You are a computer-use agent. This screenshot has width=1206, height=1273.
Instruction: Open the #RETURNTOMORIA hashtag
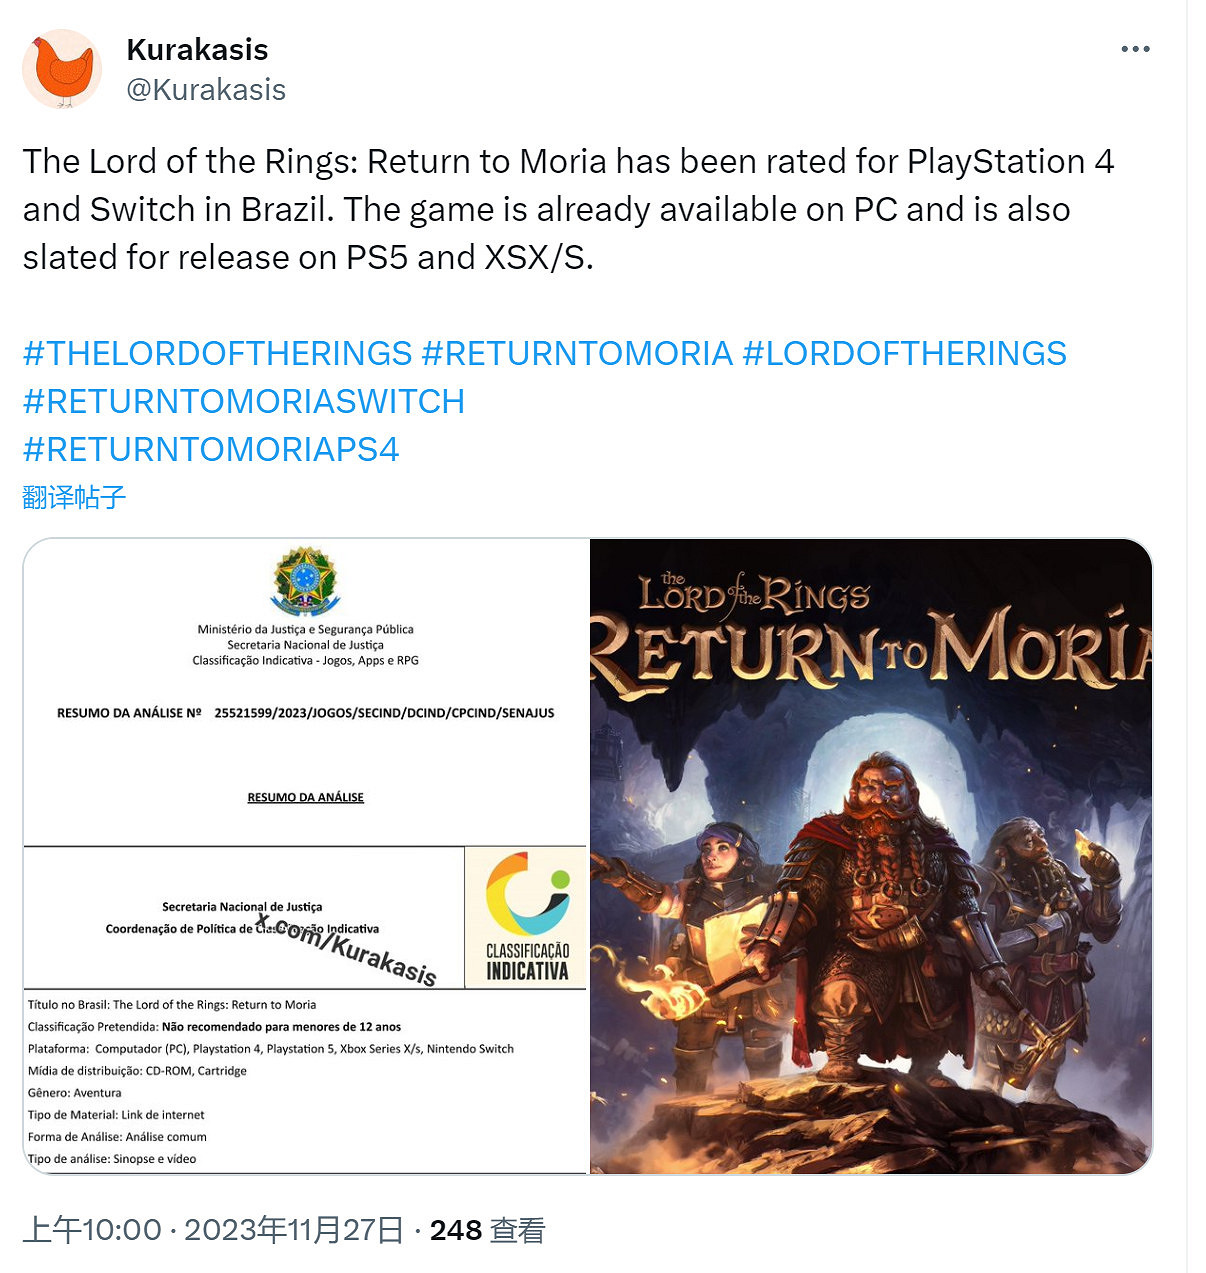577,353
